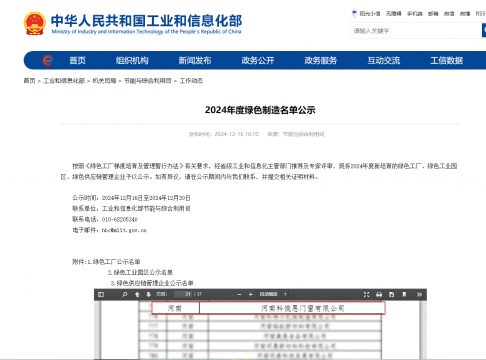Viewport: 486px width, 360px height.
Task: Open 首页 in the main navigation
Action: (77, 60)
